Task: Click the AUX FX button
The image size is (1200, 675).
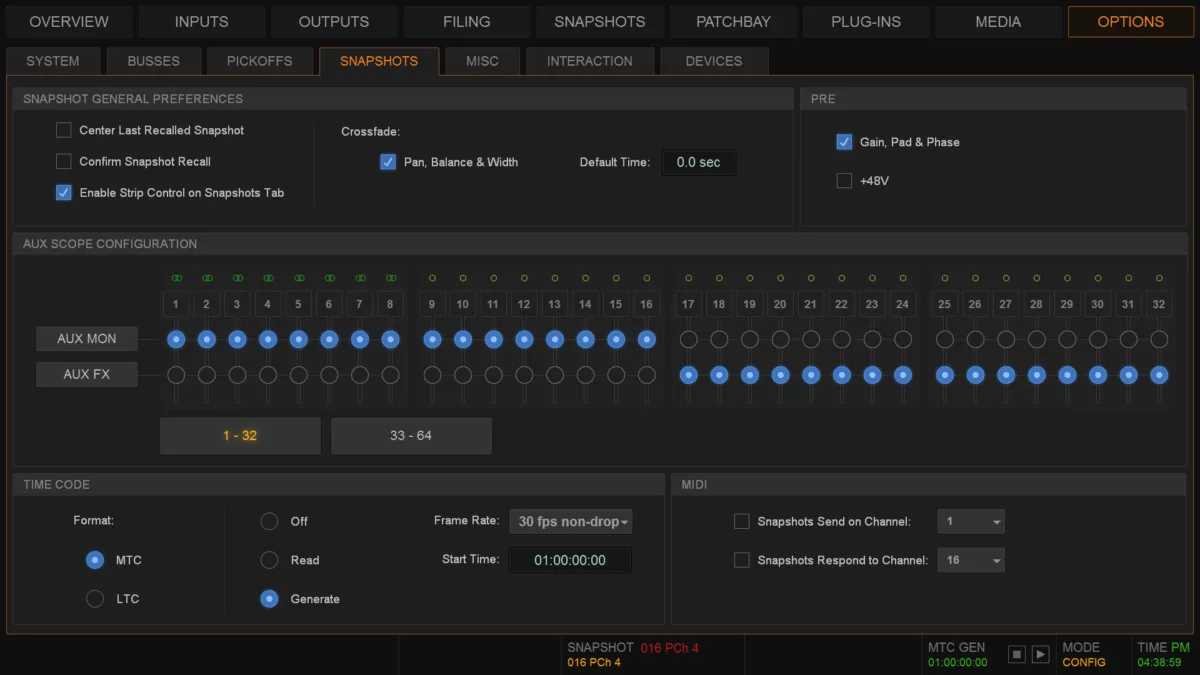Action: click(87, 375)
